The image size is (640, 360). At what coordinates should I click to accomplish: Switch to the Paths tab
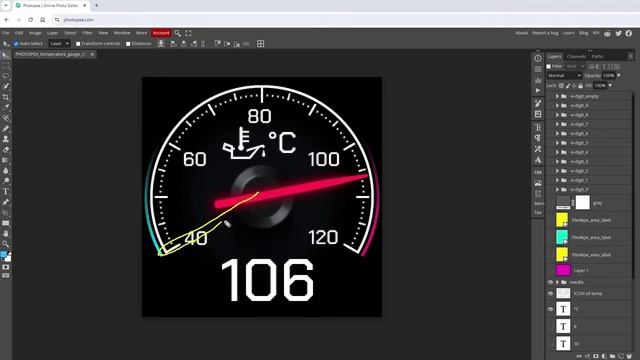(x=597, y=56)
